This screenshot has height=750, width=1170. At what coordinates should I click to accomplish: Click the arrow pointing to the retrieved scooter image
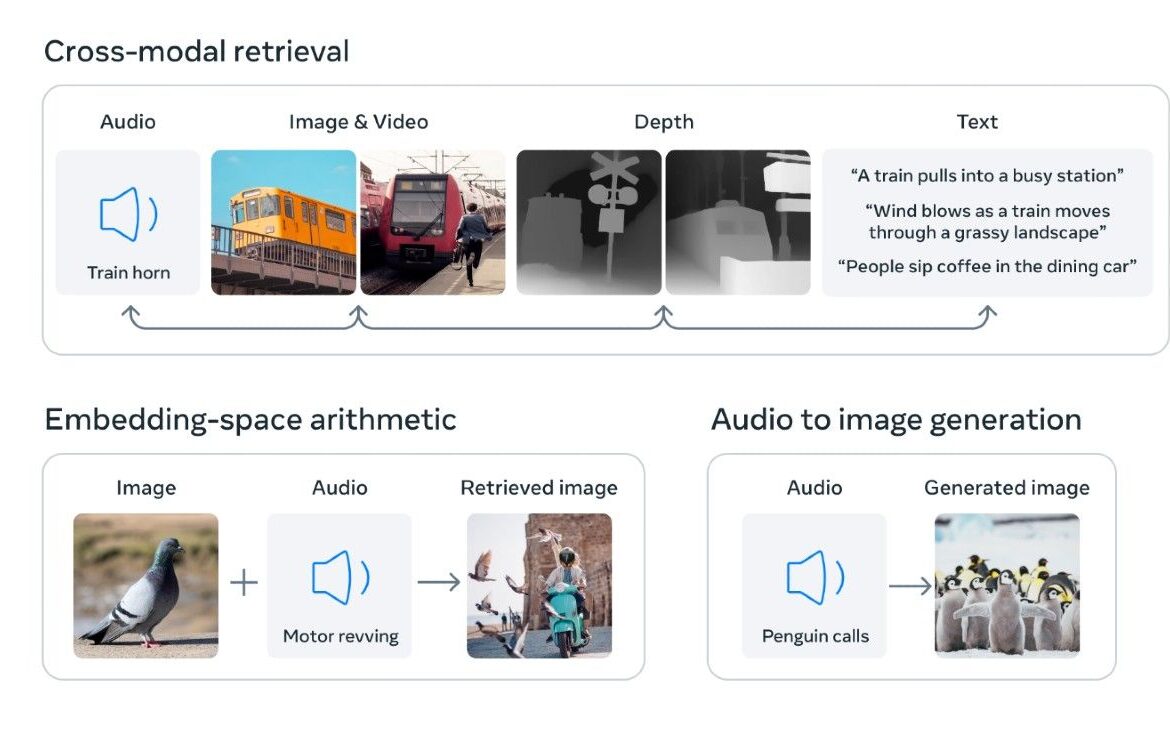(439, 582)
